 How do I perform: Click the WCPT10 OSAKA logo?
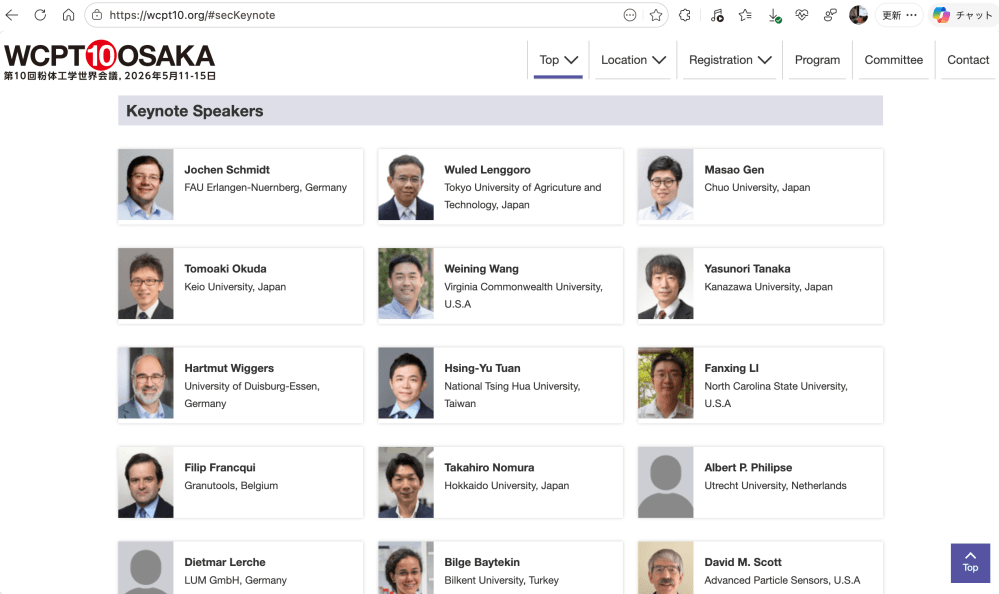click(x=108, y=58)
